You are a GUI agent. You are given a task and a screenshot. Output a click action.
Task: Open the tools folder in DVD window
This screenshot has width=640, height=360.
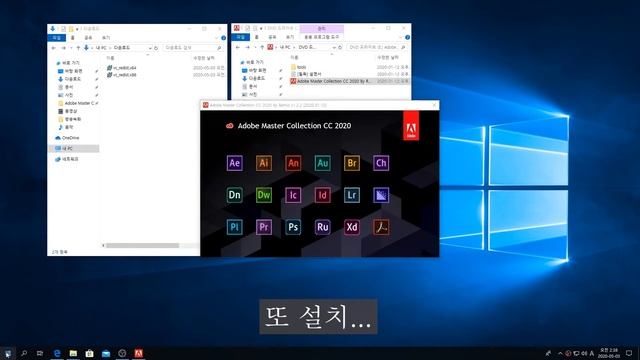click(x=298, y=67)
